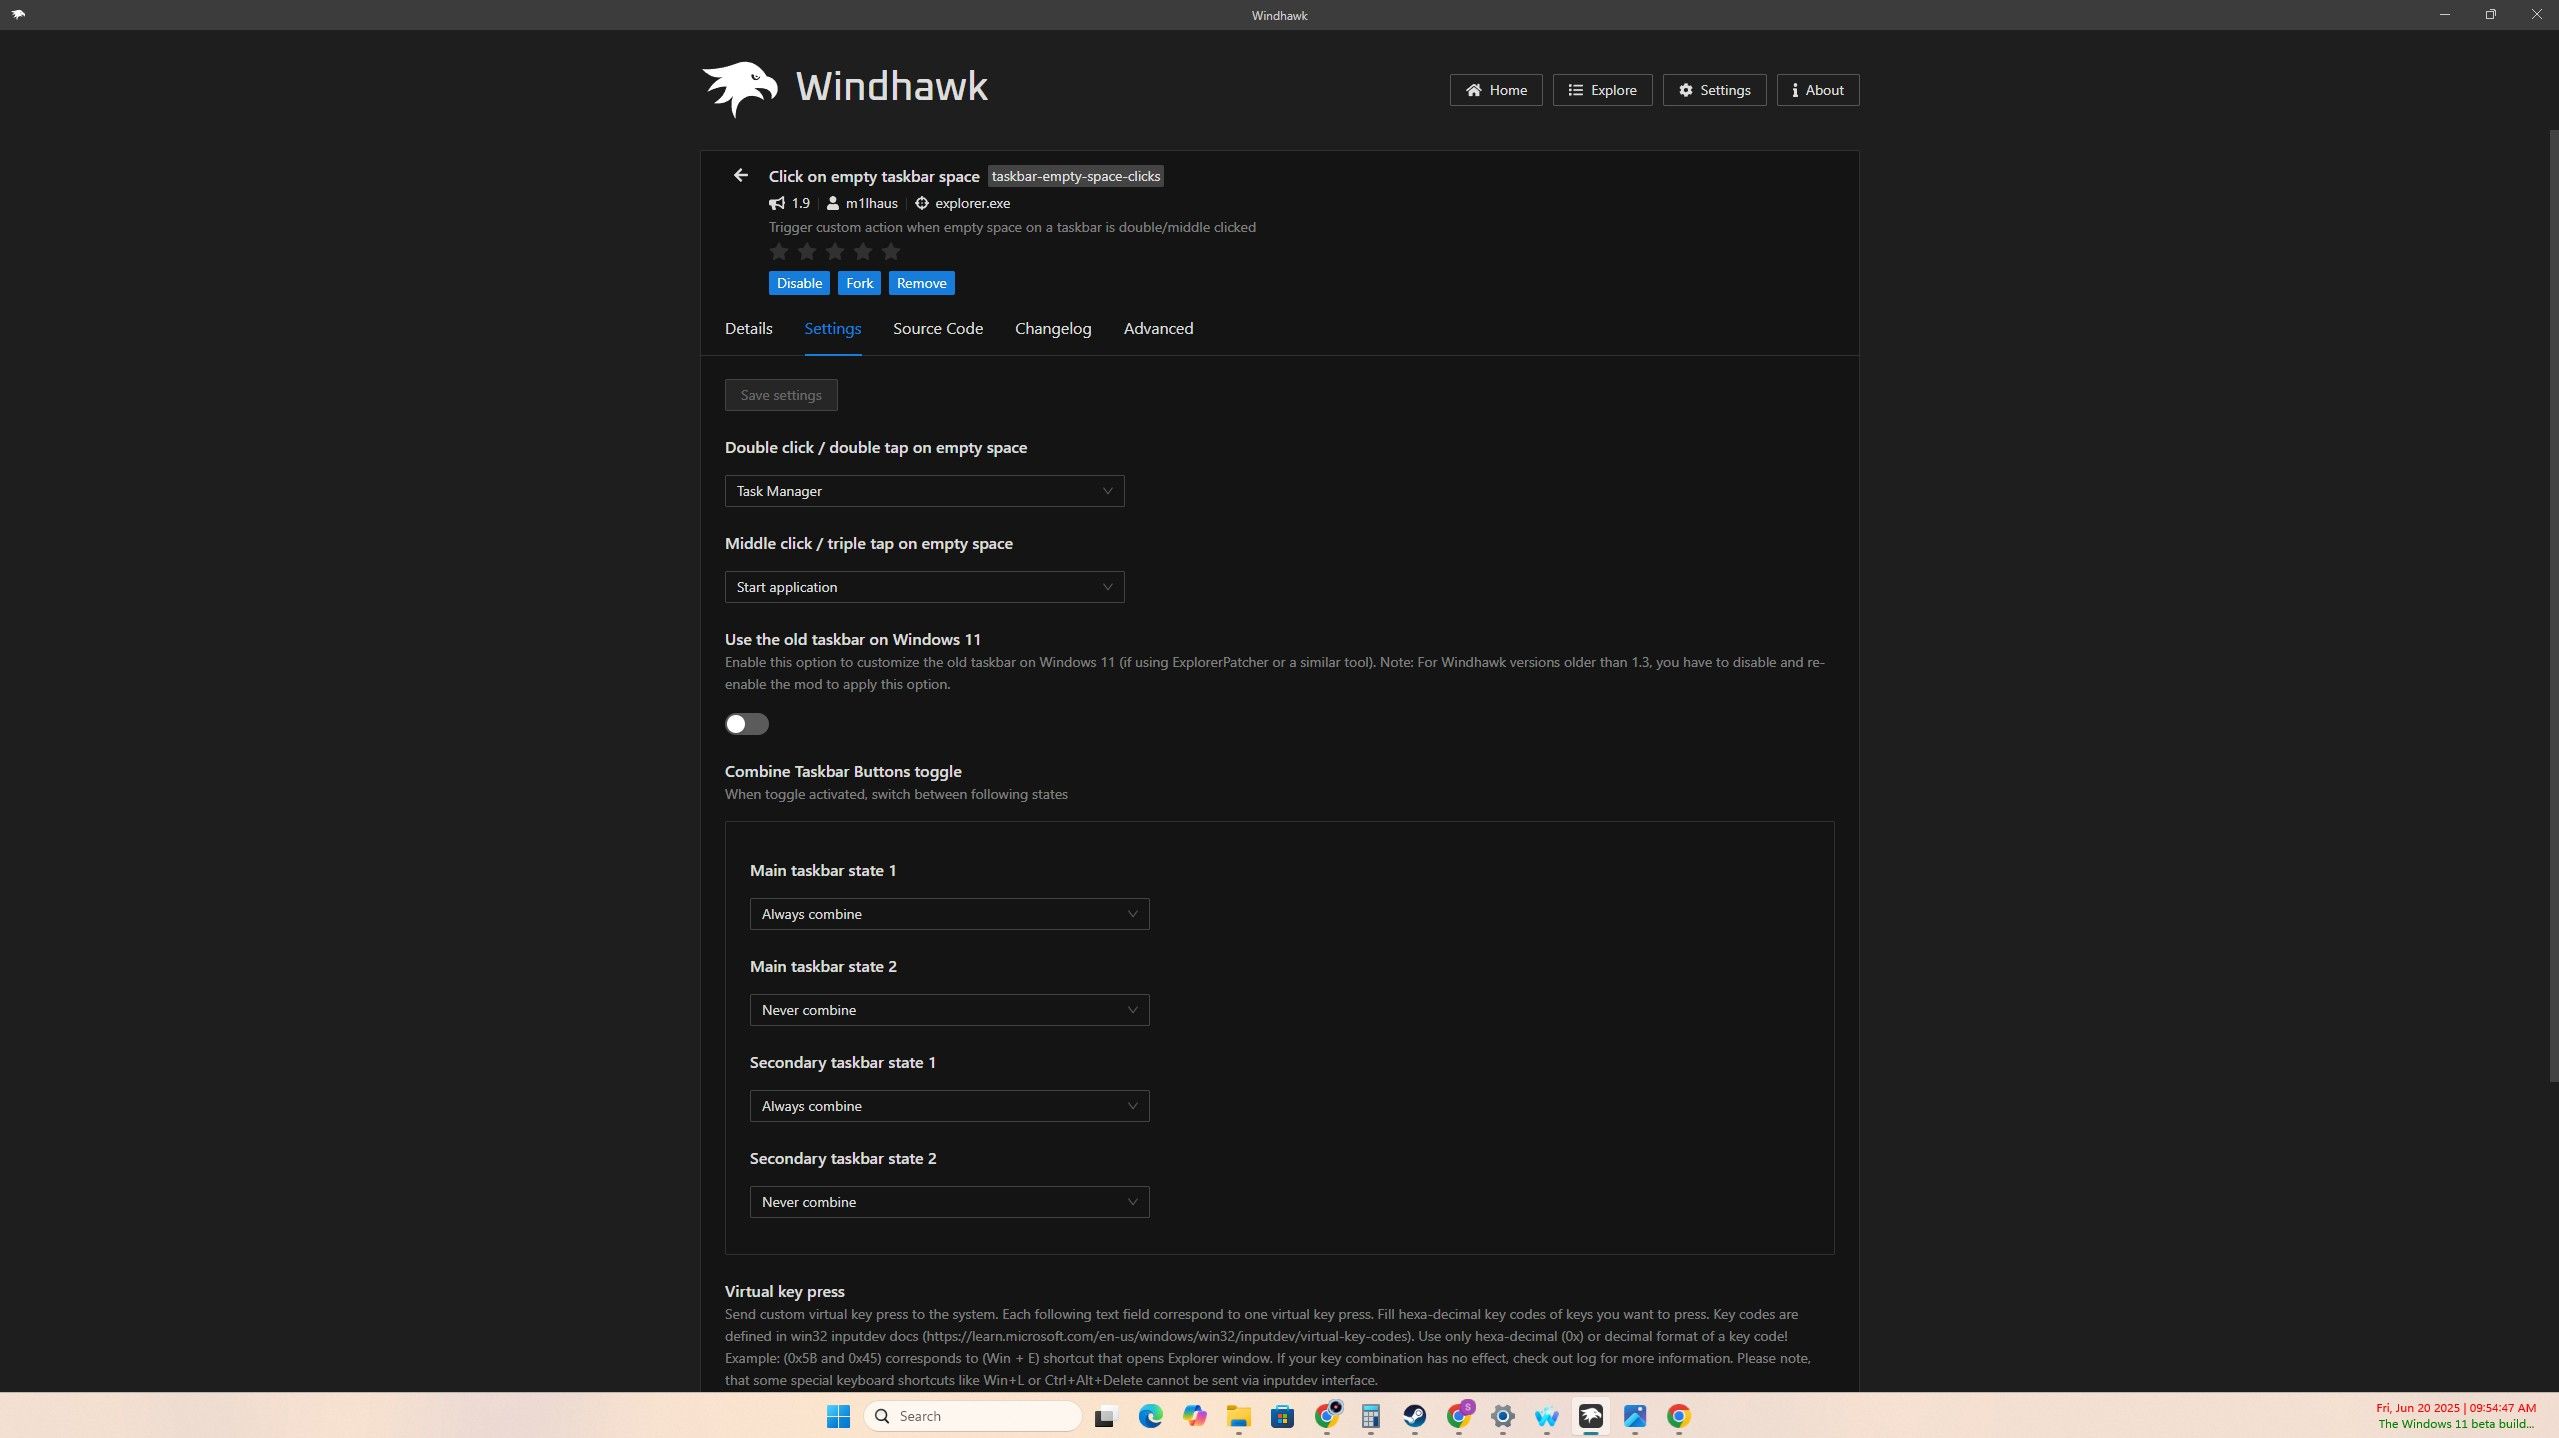The height and width of the screenshot is (1438, 2559).
Task: Click the Windhawk taskbar icon
Action: tap(1590, 1416)
